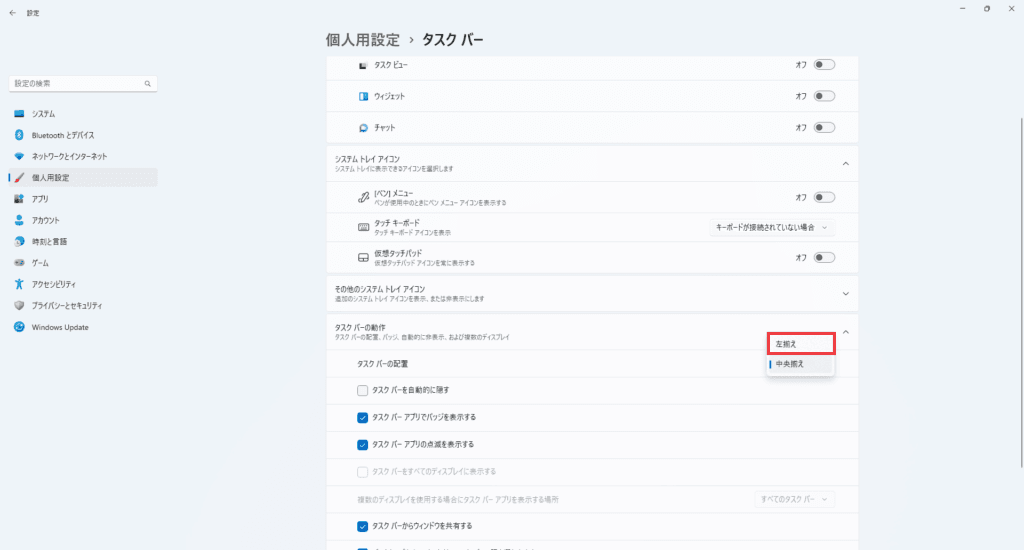Turn on the ウィジェット toggle
Viewport: 1024px width, 550px height.
[824, 96]
